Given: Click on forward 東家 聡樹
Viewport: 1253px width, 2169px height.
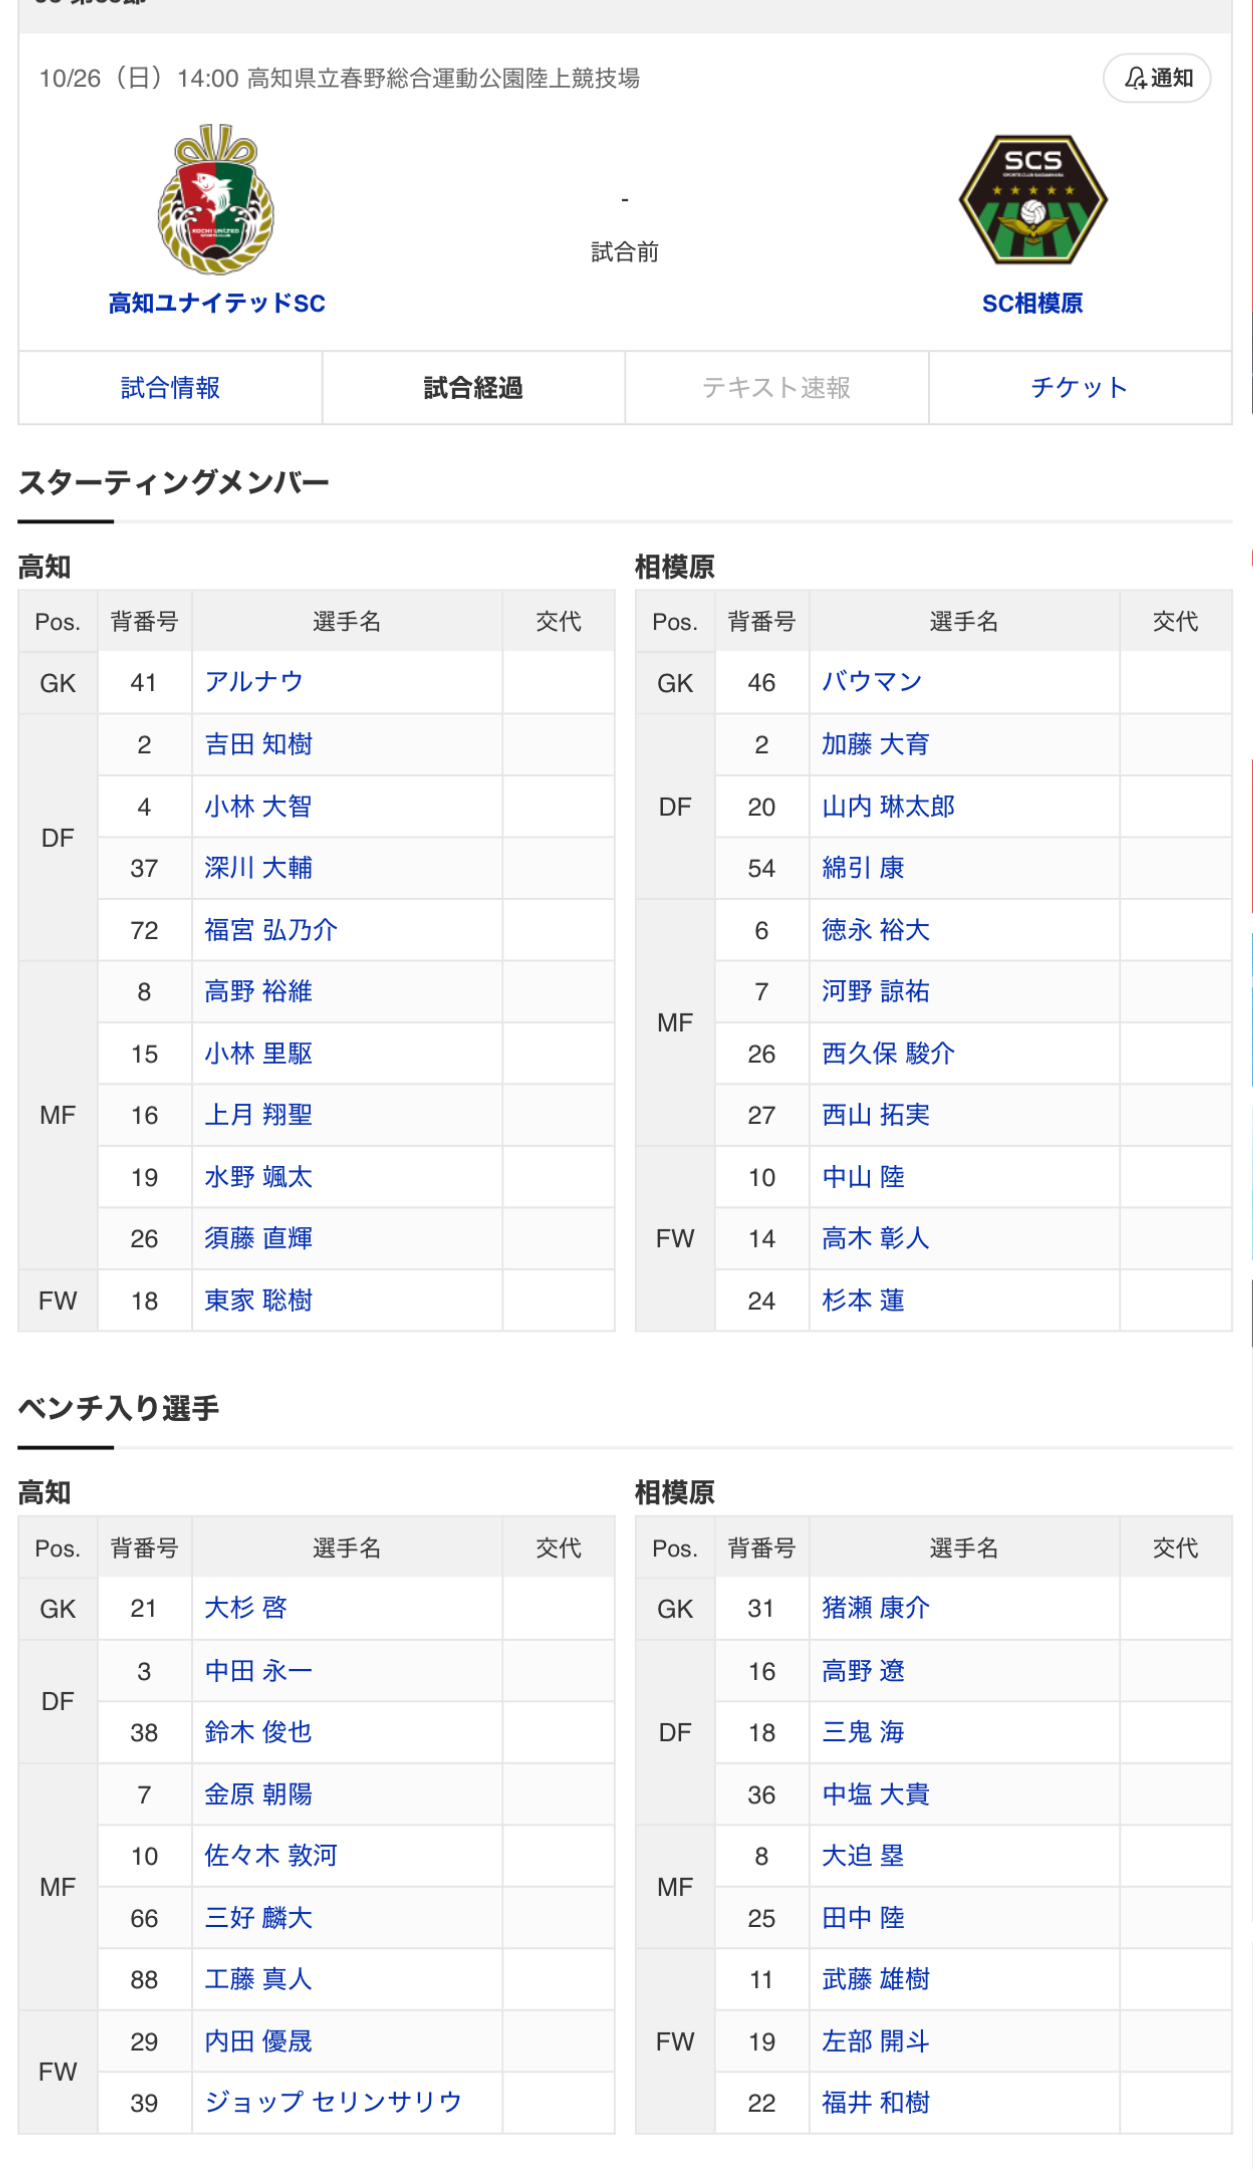Looking at the screenshot, I should point(258,1300).
